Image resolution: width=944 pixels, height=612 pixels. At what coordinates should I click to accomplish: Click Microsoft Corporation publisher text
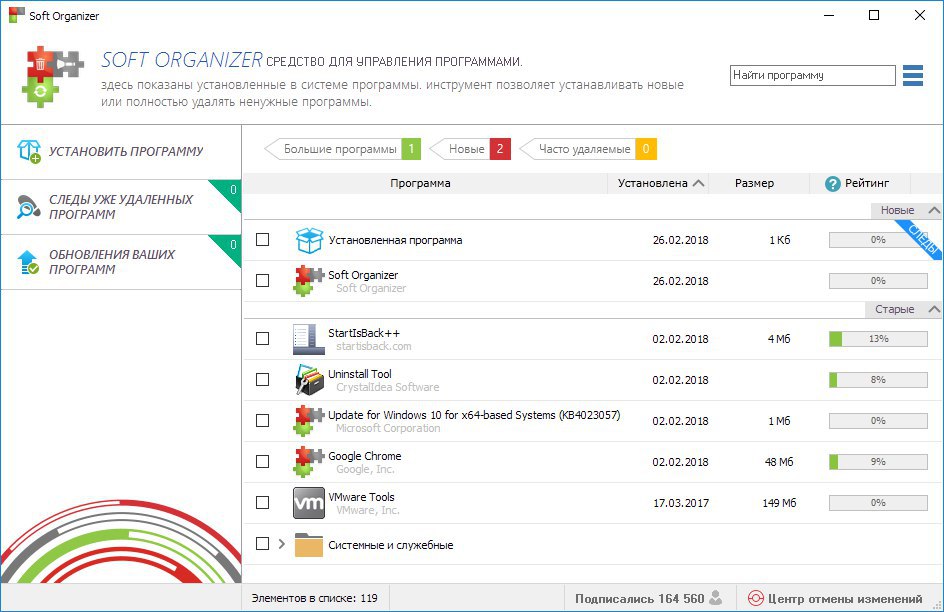(388, 428)
